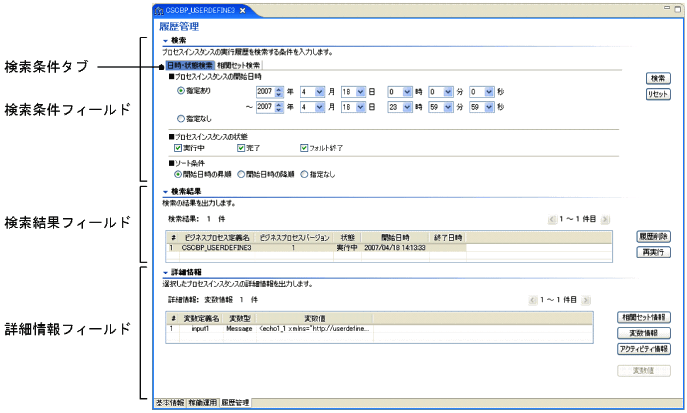This screenshot has height=413, width=687.
Task: Minimize the editor view area
Action: (667, 7)
